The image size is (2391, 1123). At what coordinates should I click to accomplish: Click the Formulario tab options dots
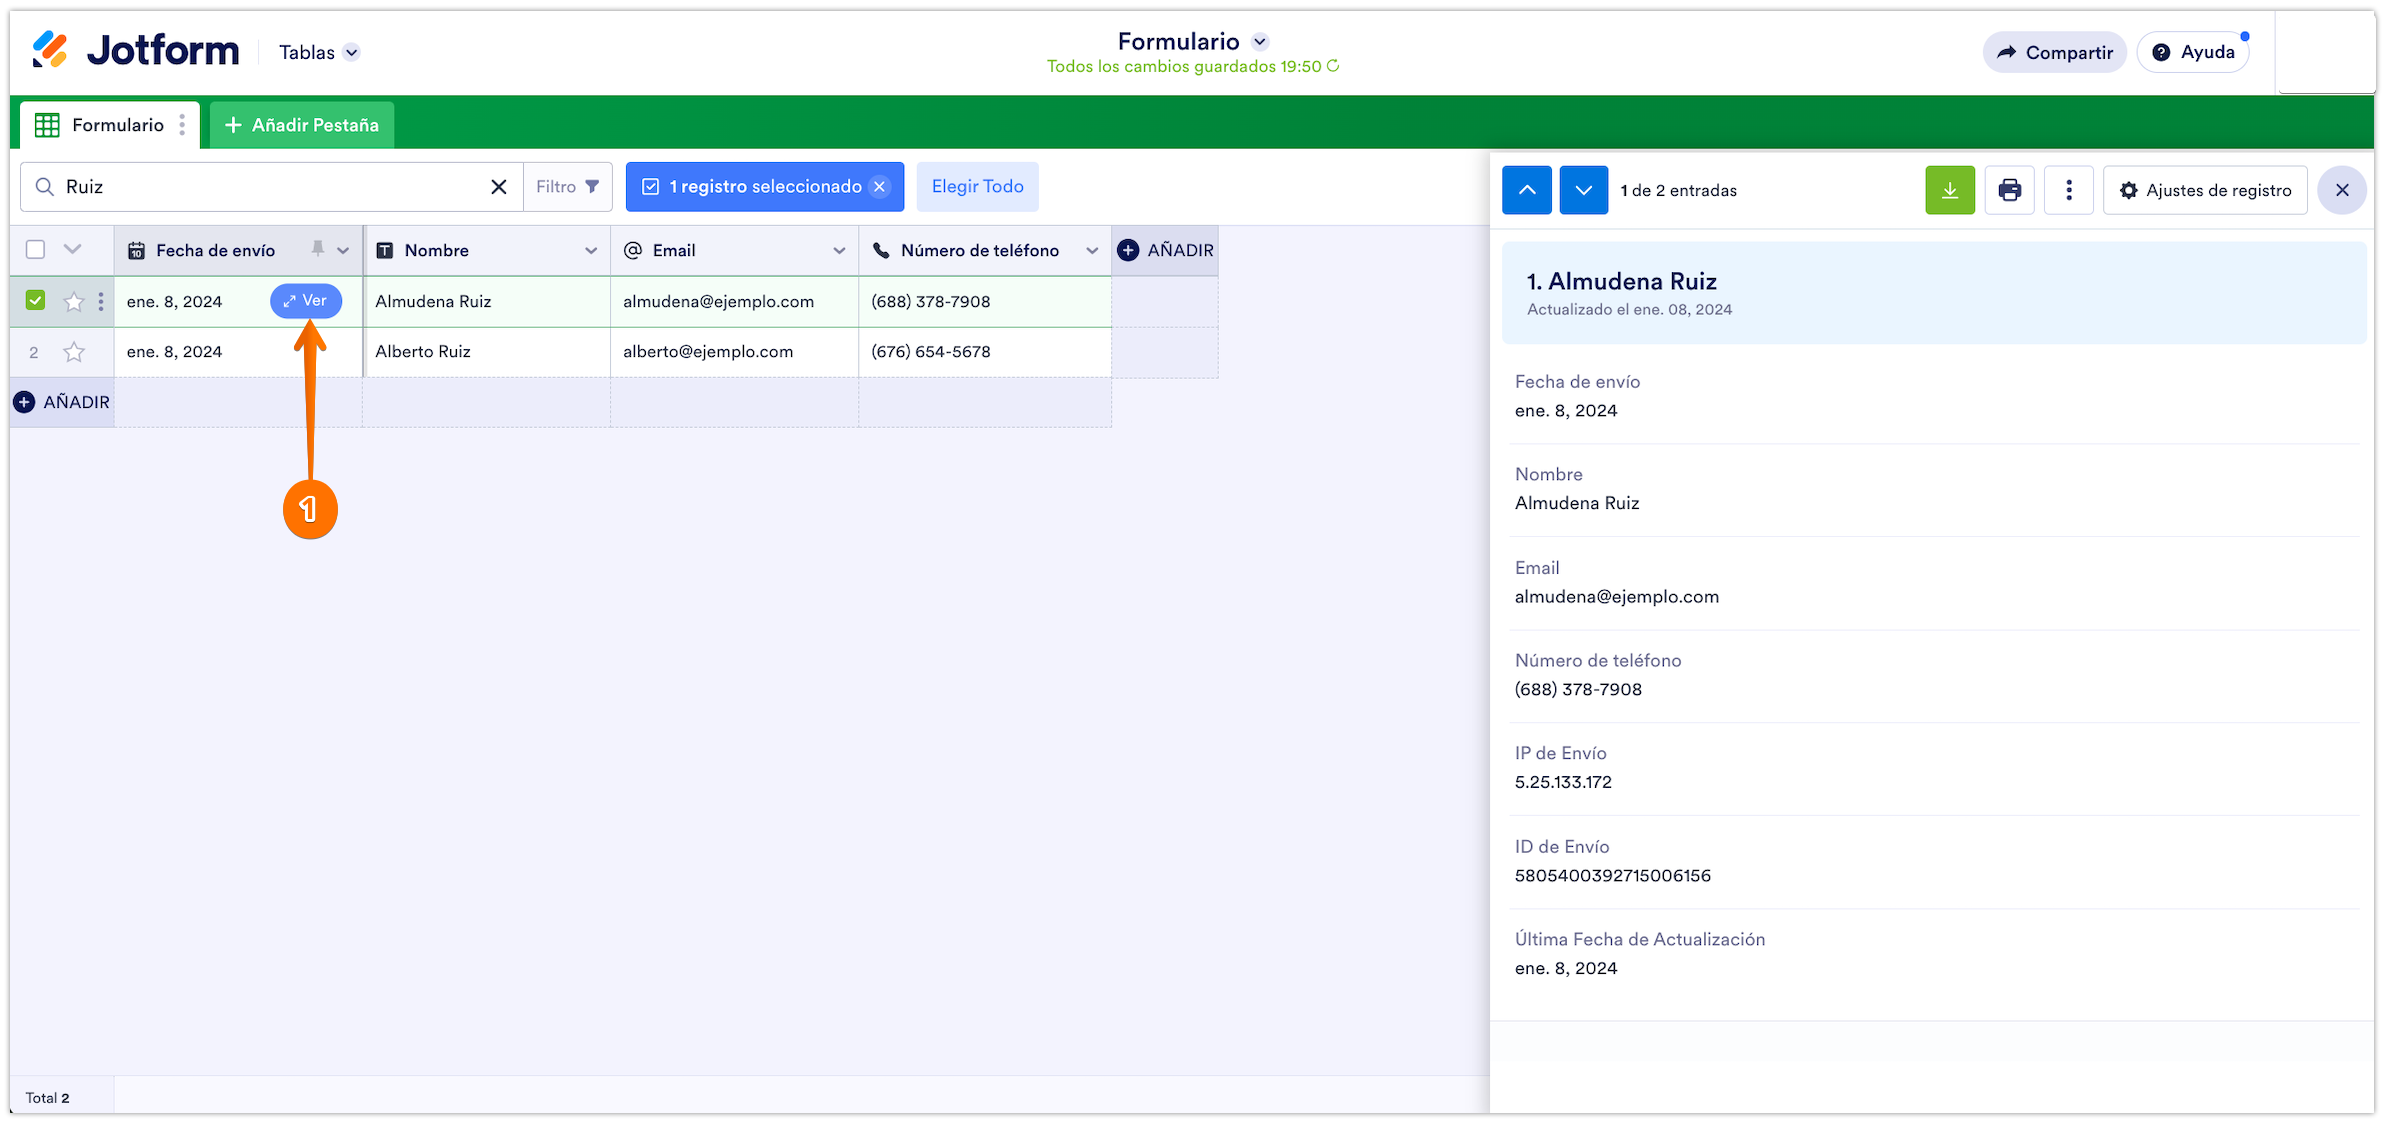tap(182, 125)
